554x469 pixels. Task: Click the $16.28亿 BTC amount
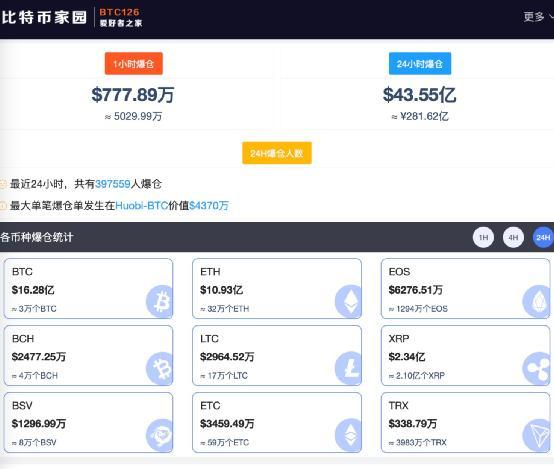[33, 290]
